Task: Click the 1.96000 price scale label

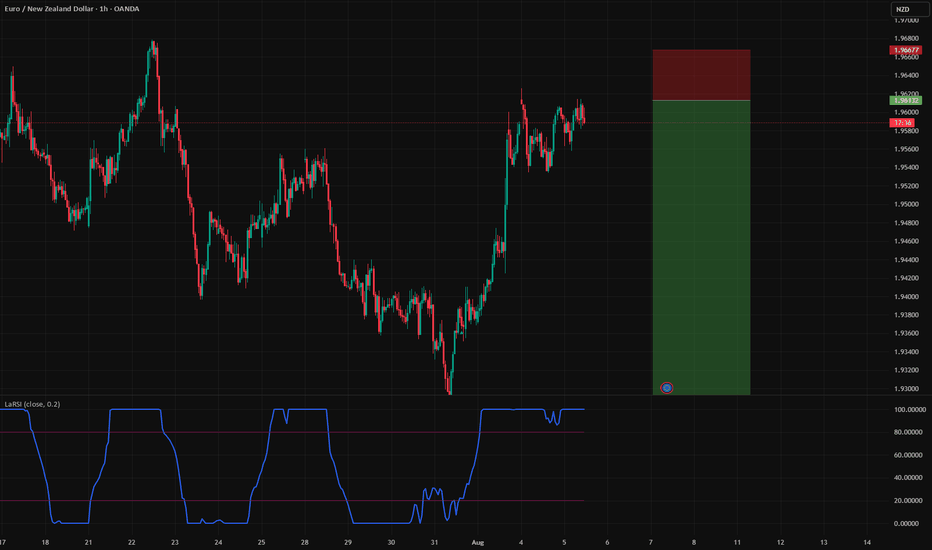Action: [906, 112]
